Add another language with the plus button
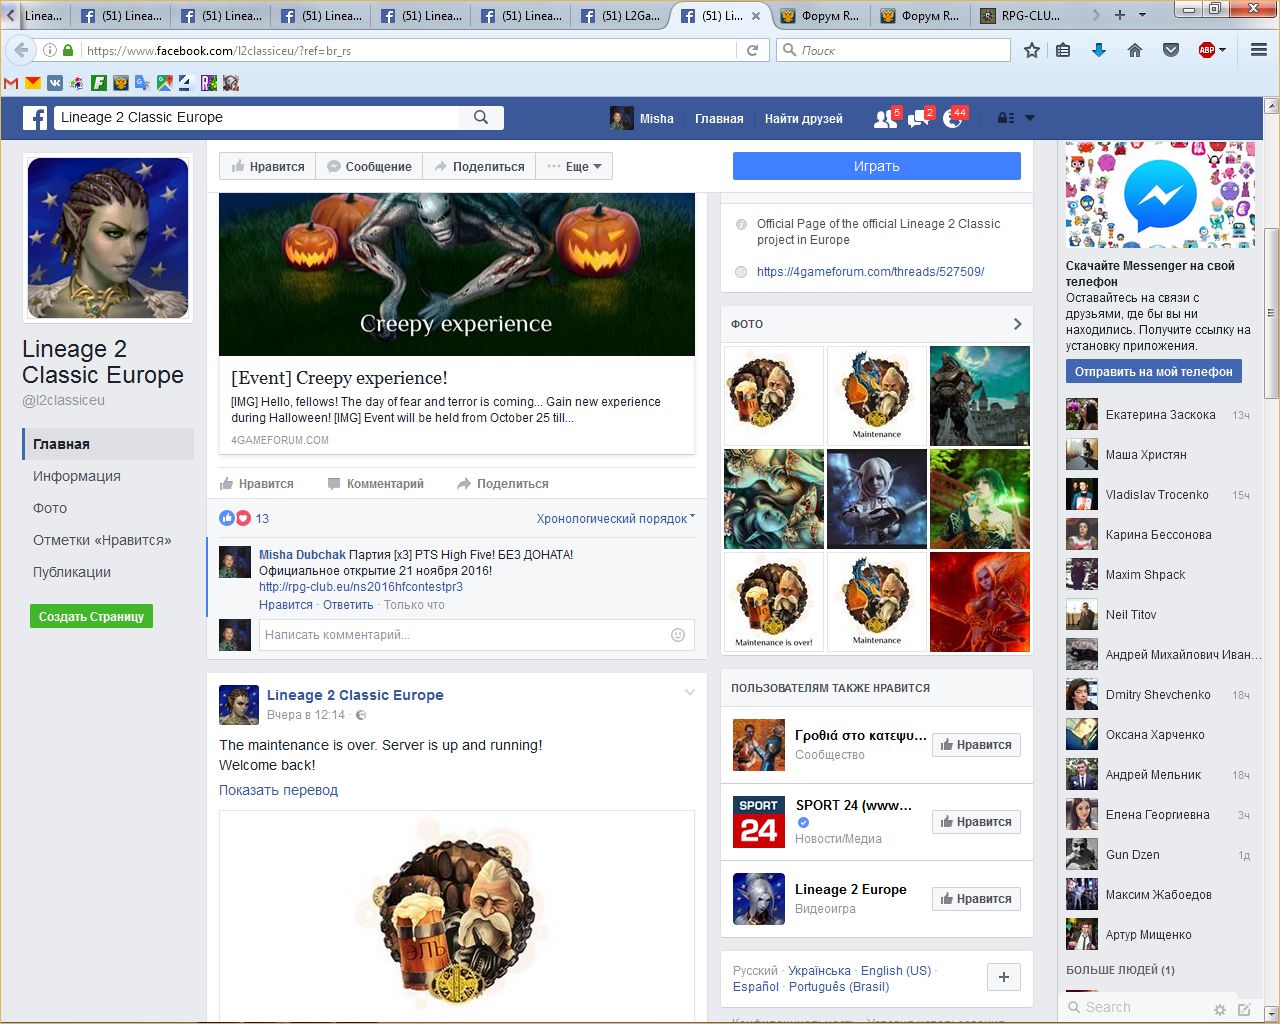Image resolution: width=1280 pixels, height=1024 pixels. point(1004,977)
